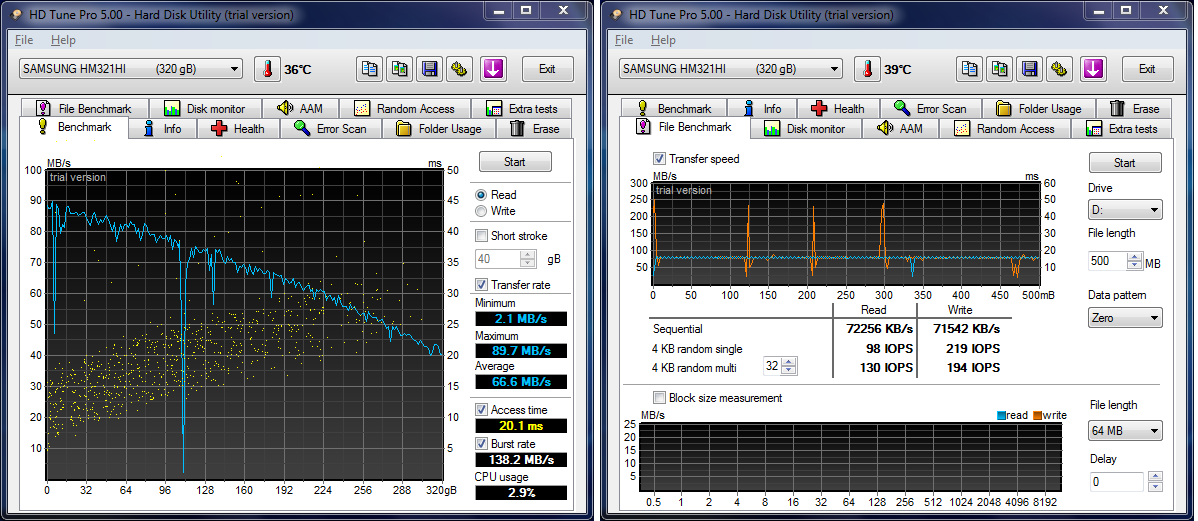Expand the Data pattern Zero dropdown
1198x521 pixels.
pos(1125,318)
